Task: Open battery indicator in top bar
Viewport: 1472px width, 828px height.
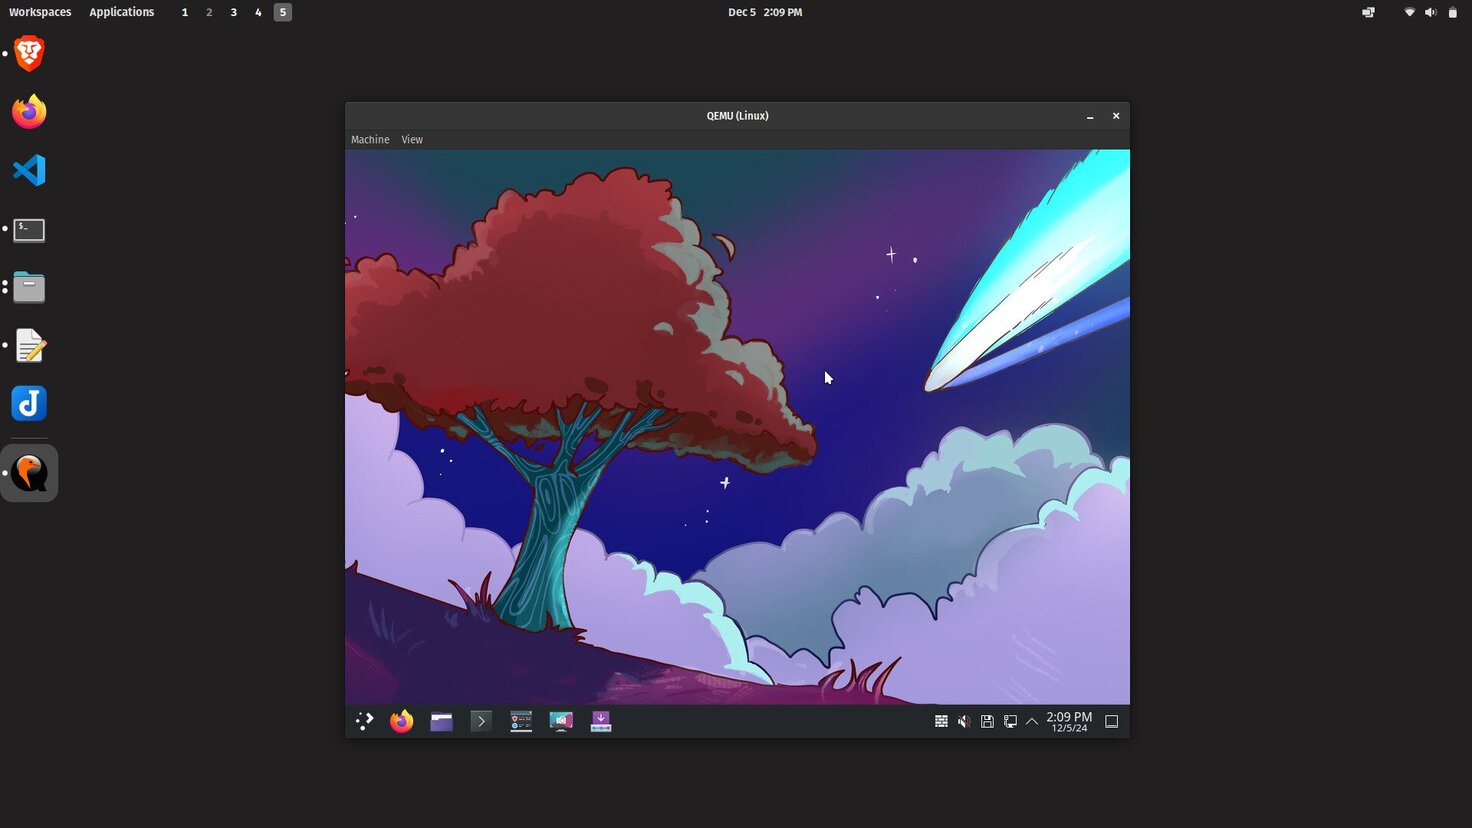Action: 1453,12
